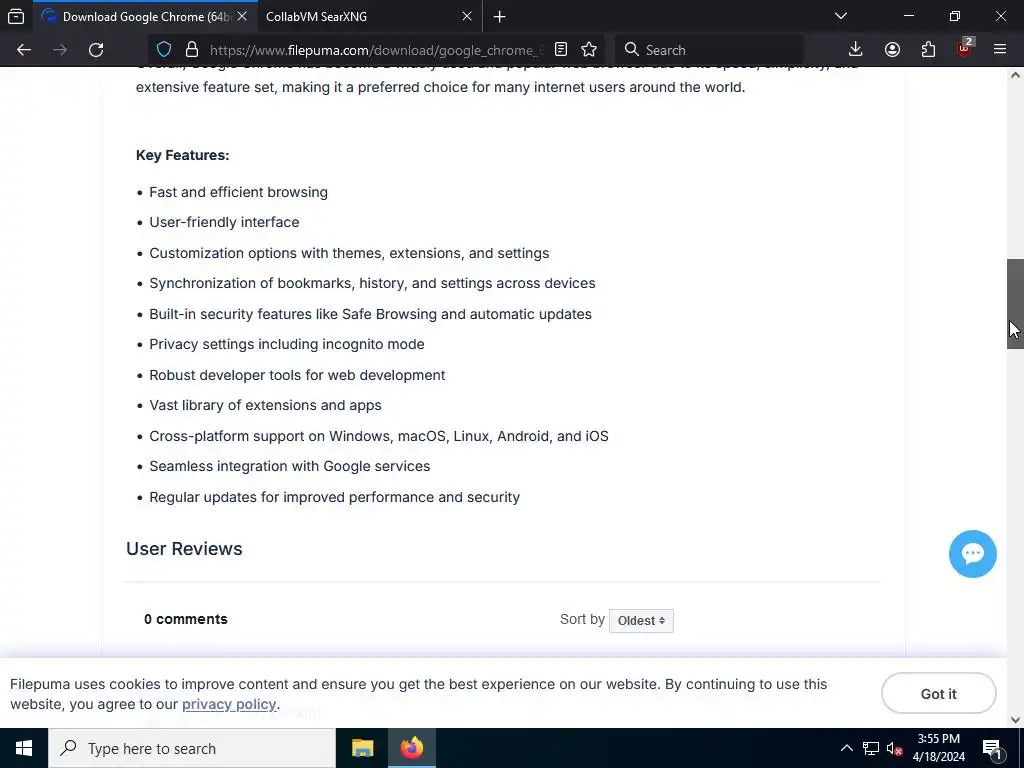Click Vast library of extensions and apps
This screenshot has width=1024, height=768.
[x=265, y=405]
